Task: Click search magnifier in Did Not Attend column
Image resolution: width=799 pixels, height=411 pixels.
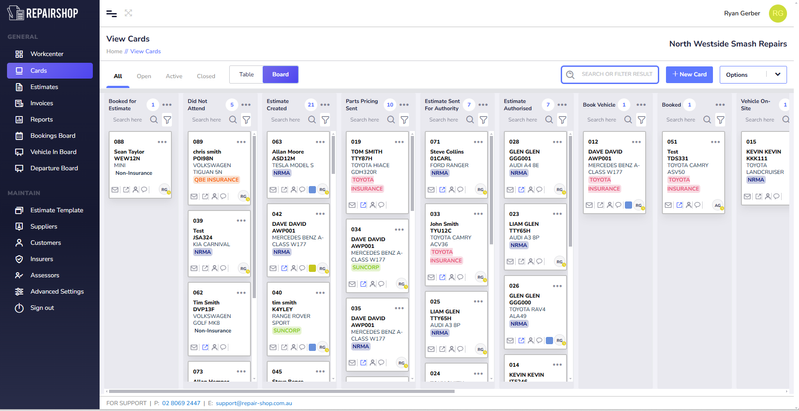Action: (233, 120)
